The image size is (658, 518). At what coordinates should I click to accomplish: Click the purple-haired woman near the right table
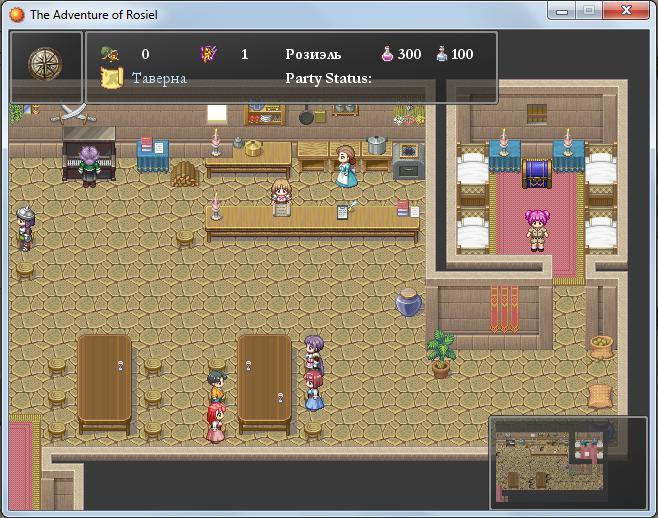(314, 353)
